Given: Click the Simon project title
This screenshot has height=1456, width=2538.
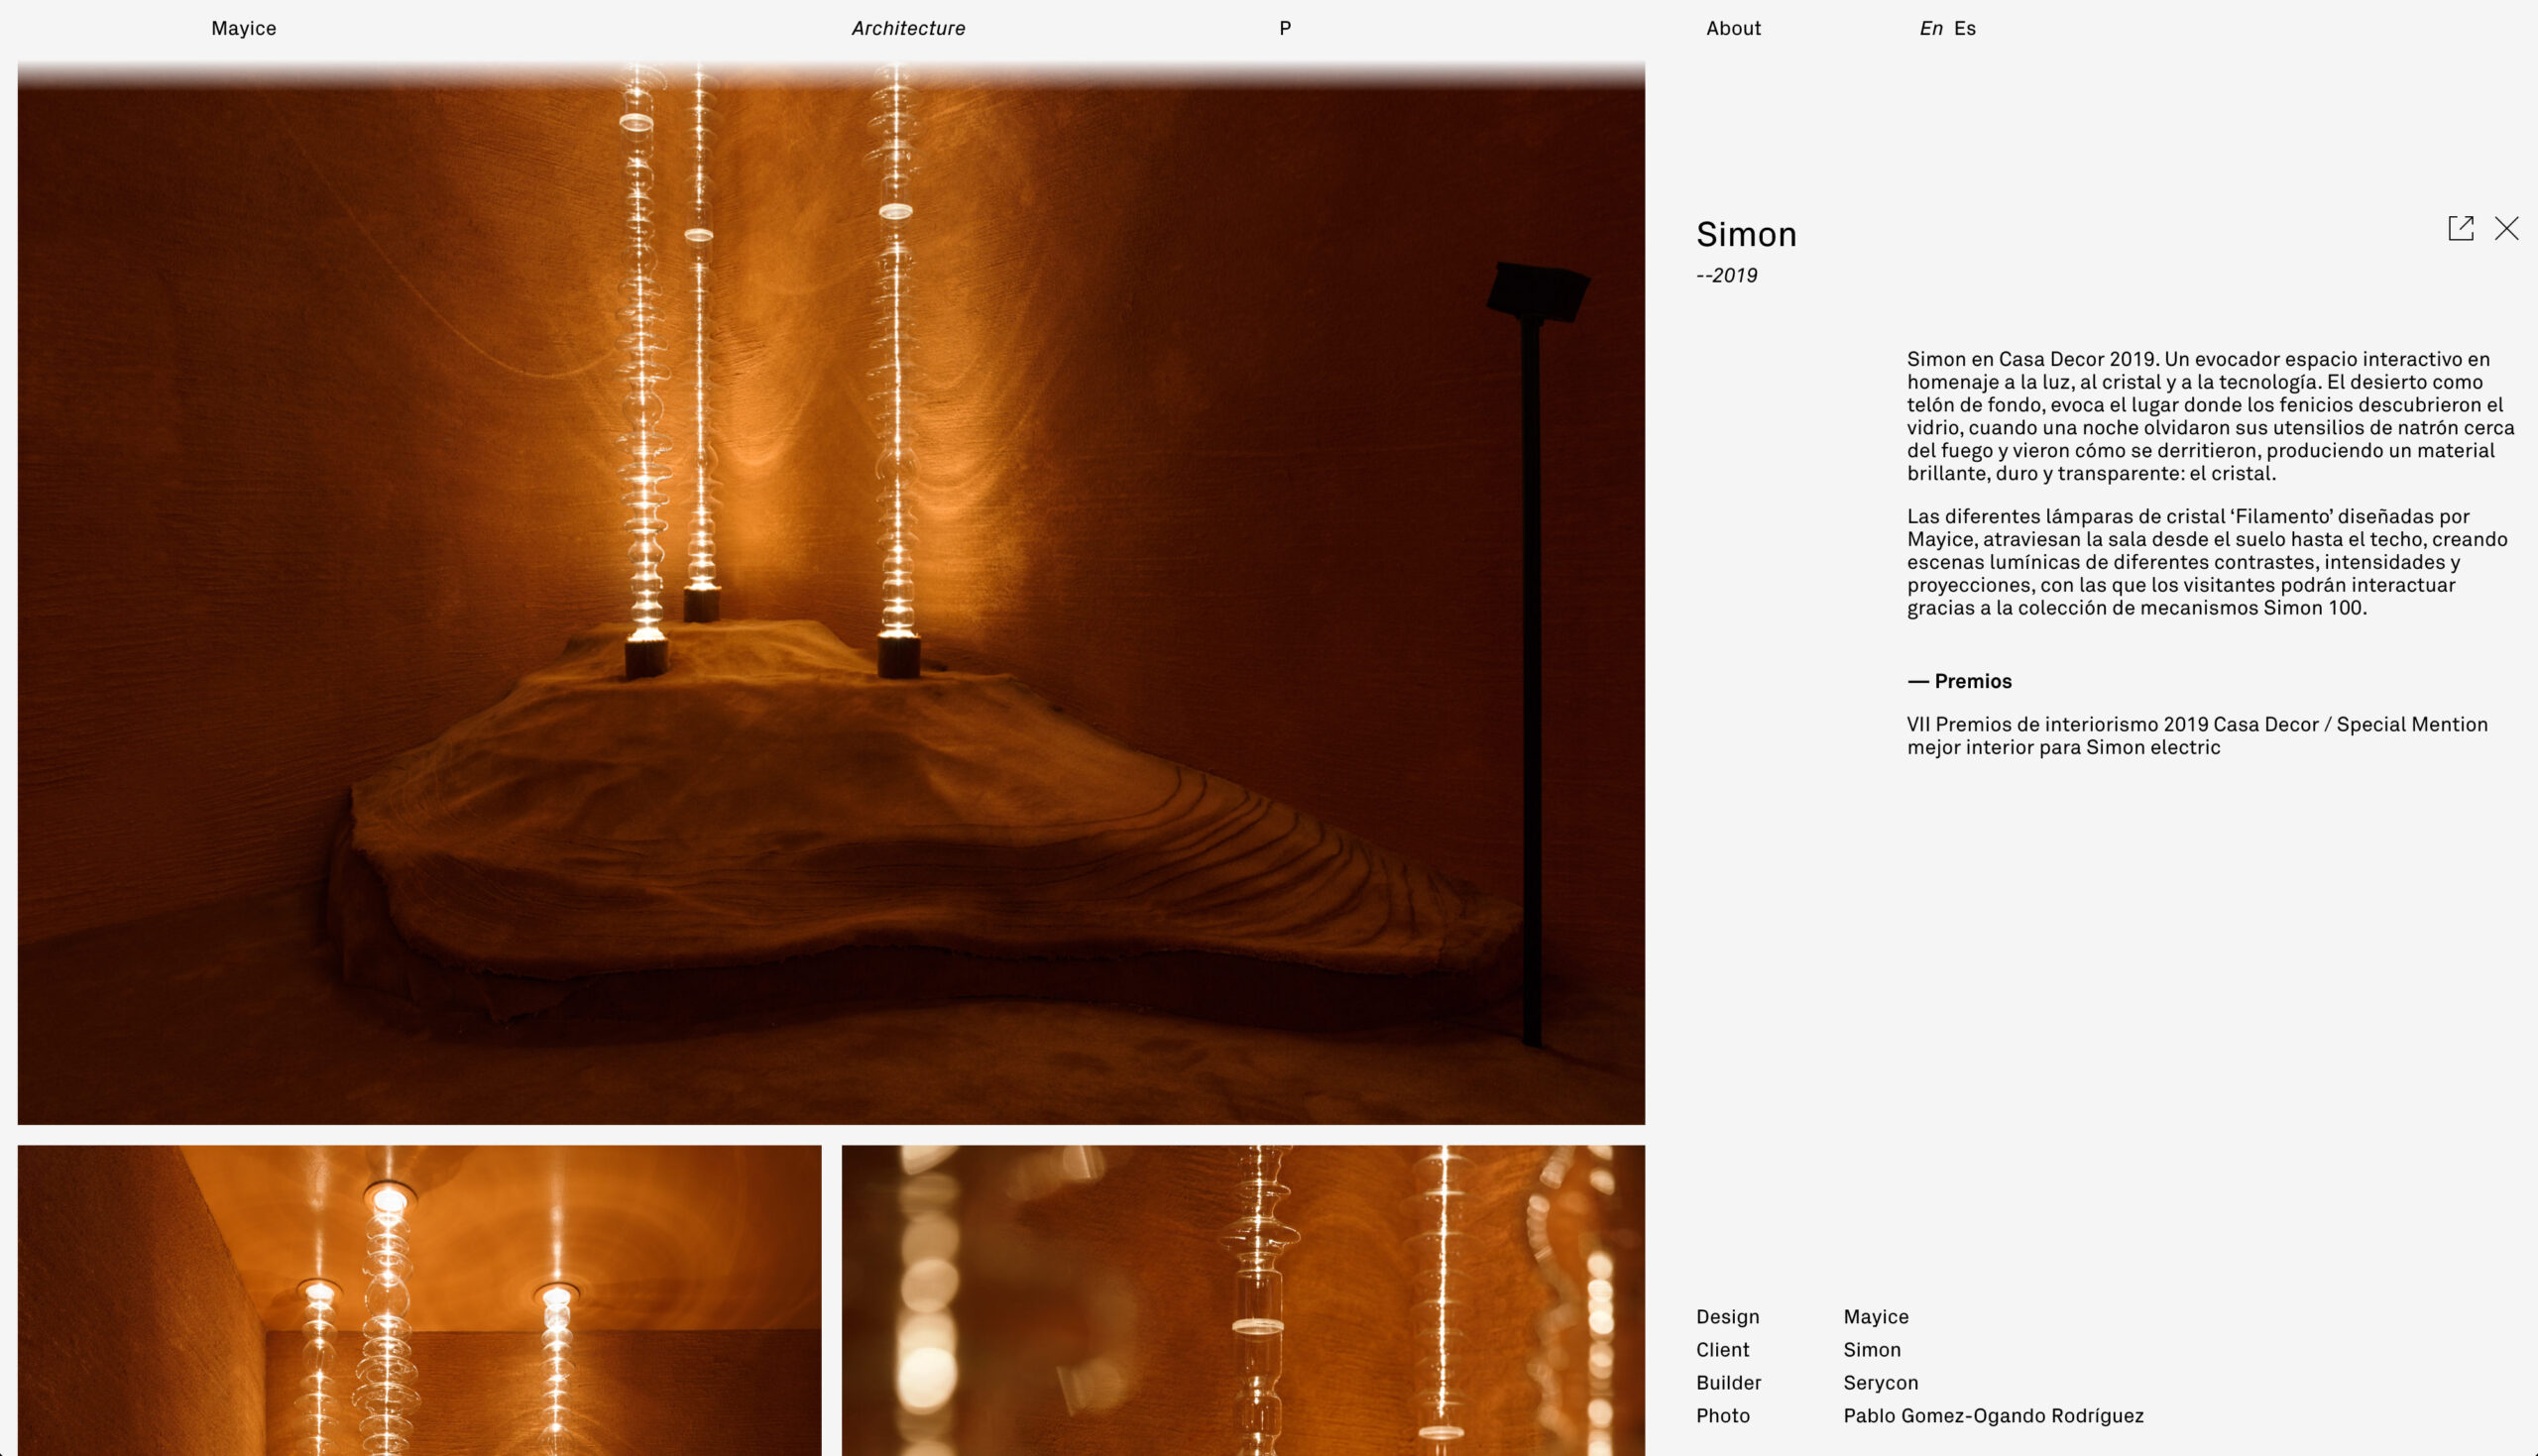Looking at the screenshot, I should 1746,235.
